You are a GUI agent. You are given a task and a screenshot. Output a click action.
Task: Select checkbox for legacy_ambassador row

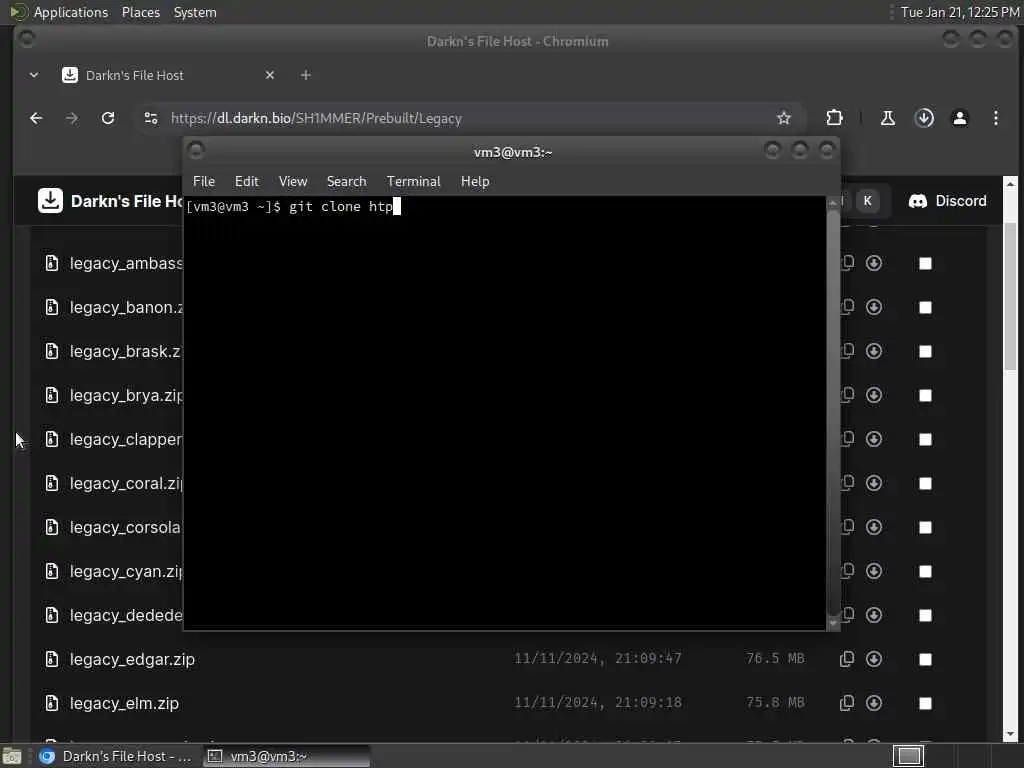point(925,264)
